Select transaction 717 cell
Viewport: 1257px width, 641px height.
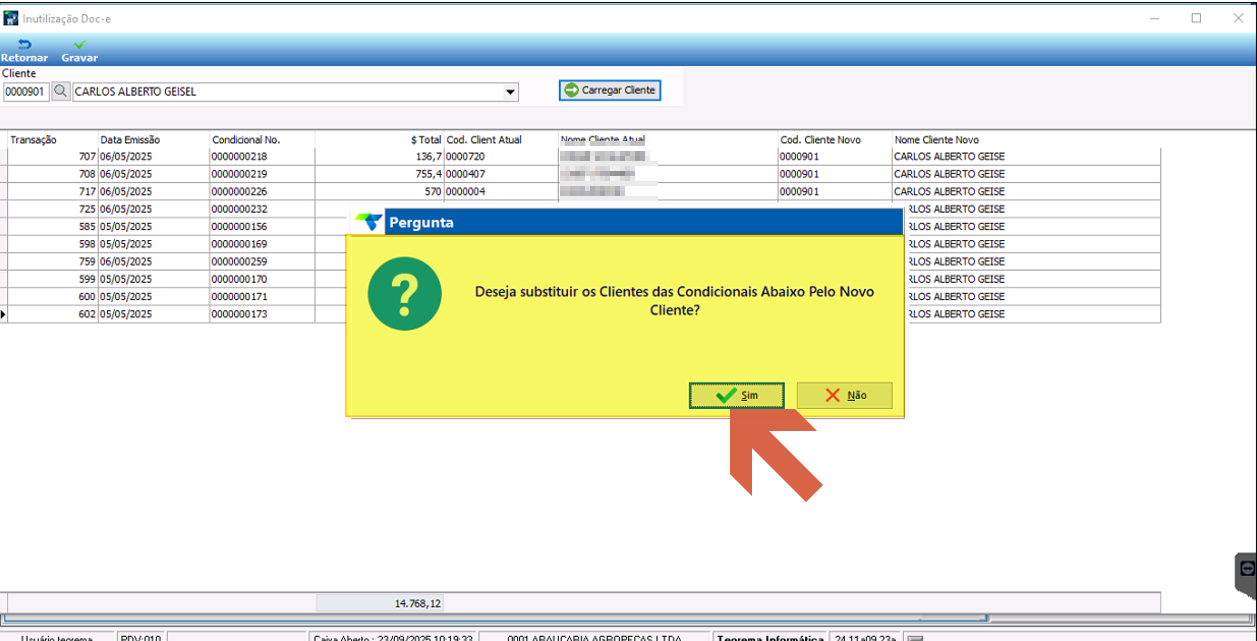[x=53, y=192]
